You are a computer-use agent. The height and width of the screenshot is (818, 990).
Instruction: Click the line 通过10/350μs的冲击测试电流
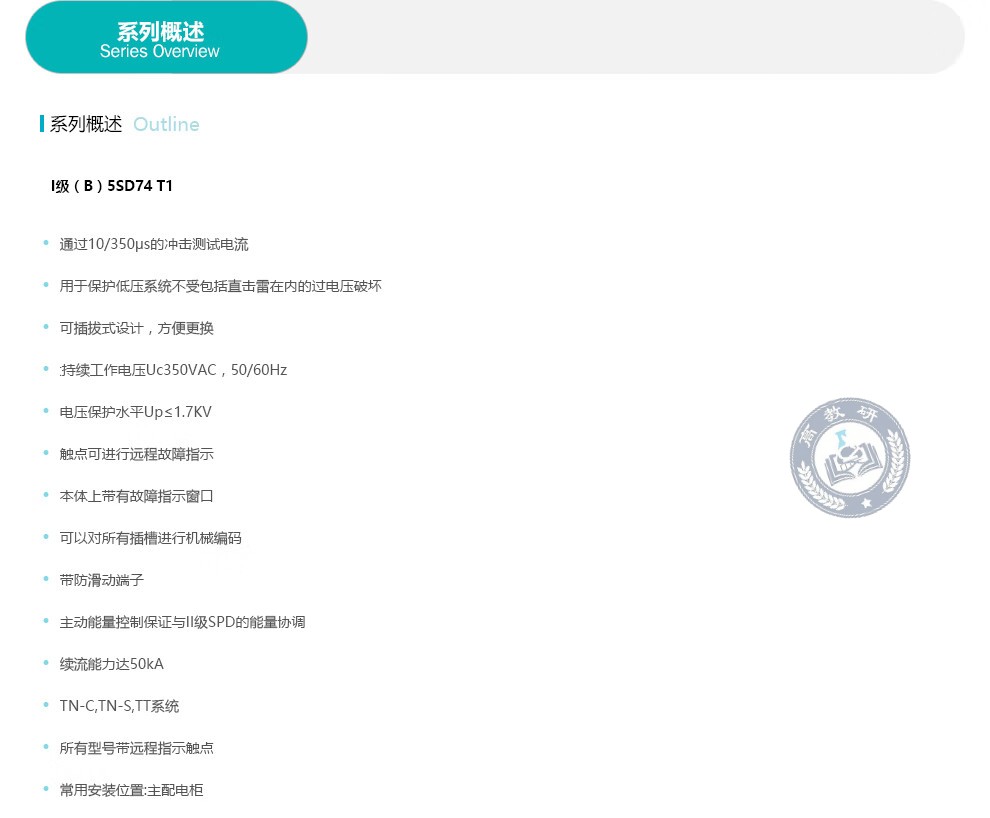154,244
